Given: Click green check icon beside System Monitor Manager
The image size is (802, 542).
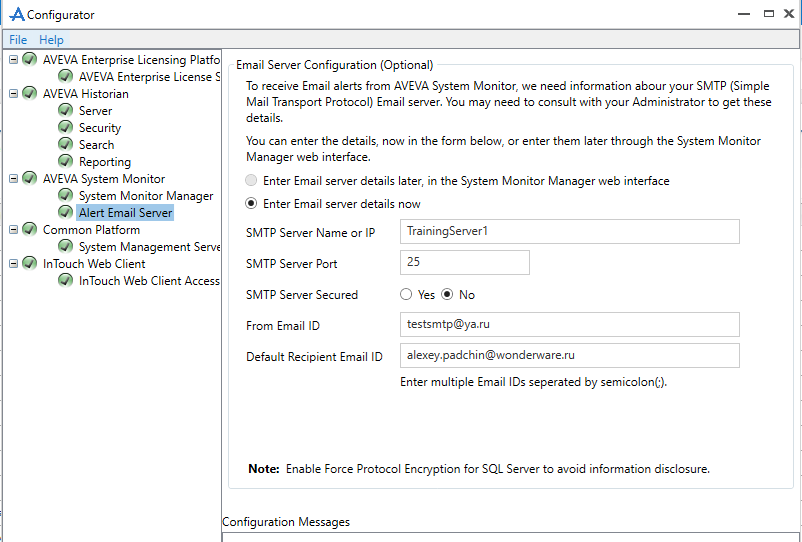Looking at the screenshot, I should point(65,195).
